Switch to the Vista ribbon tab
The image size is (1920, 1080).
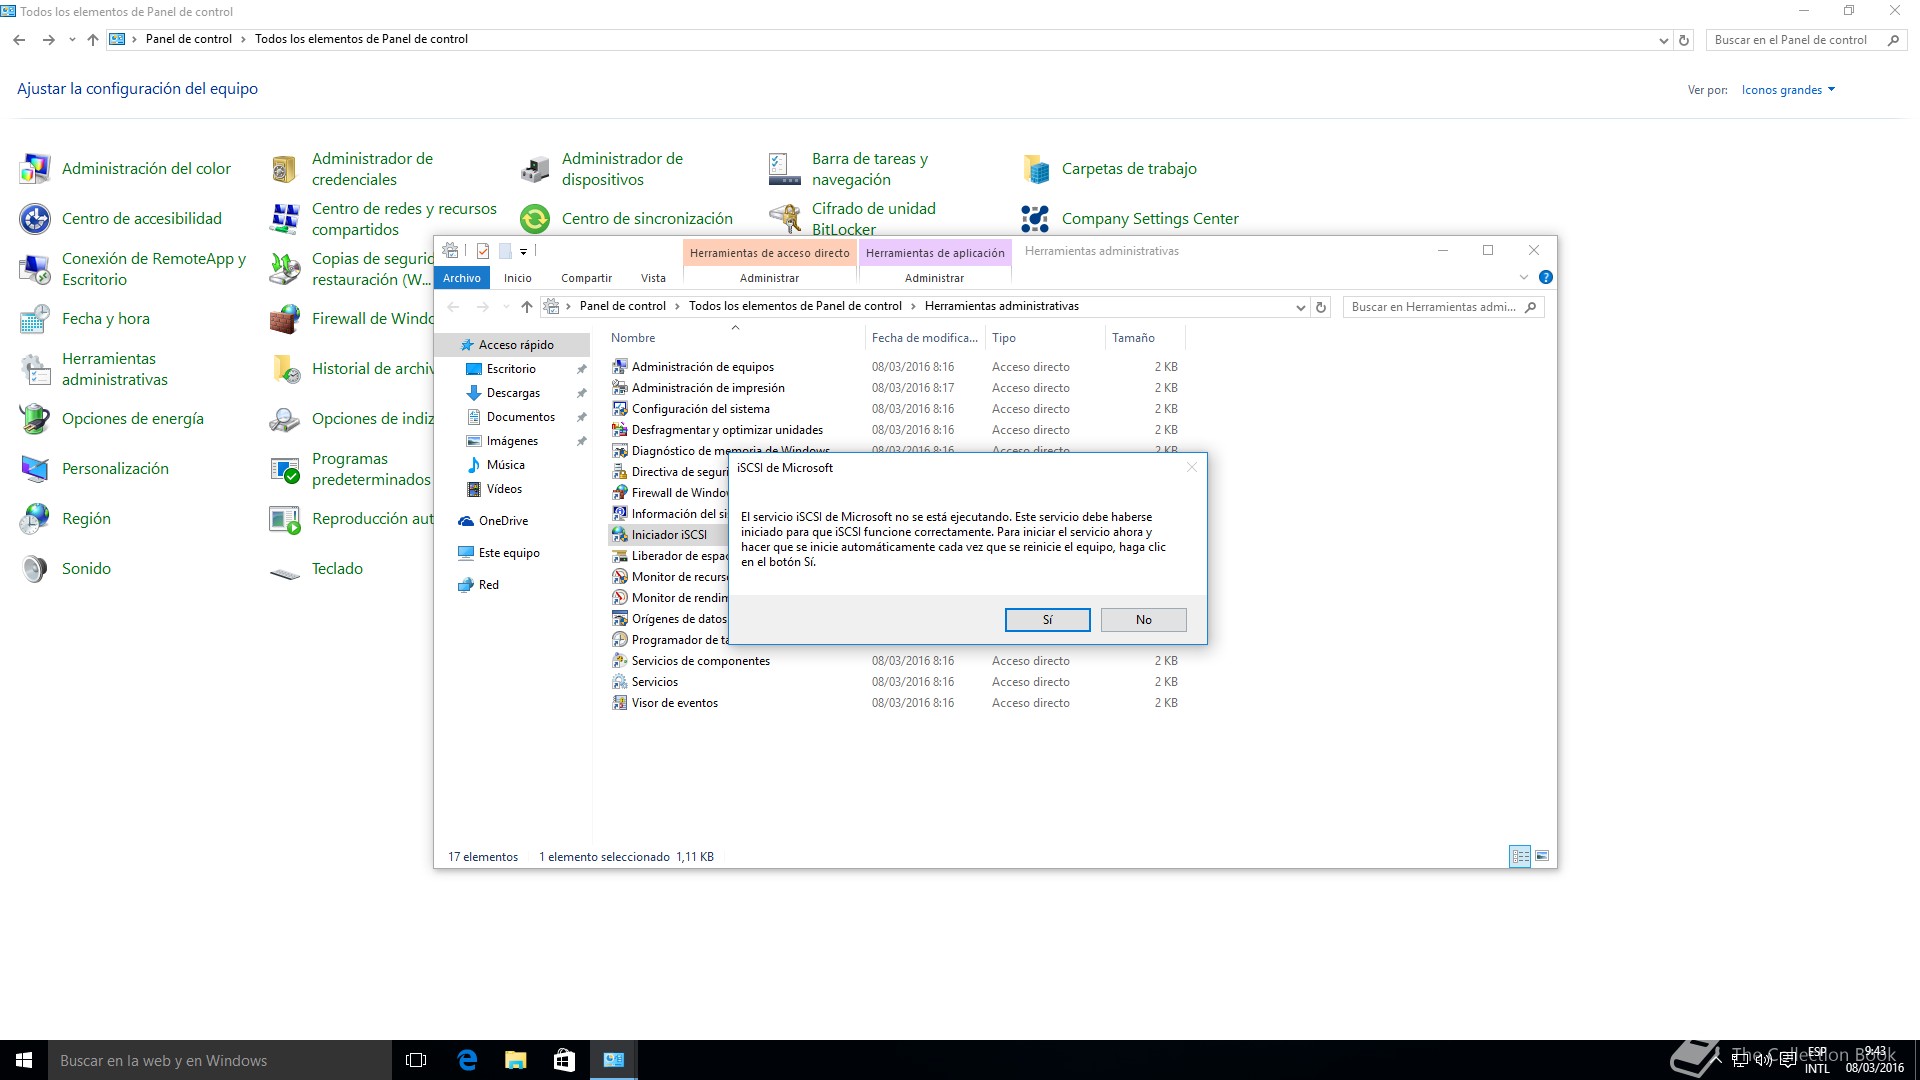click(x=653, y=278)
